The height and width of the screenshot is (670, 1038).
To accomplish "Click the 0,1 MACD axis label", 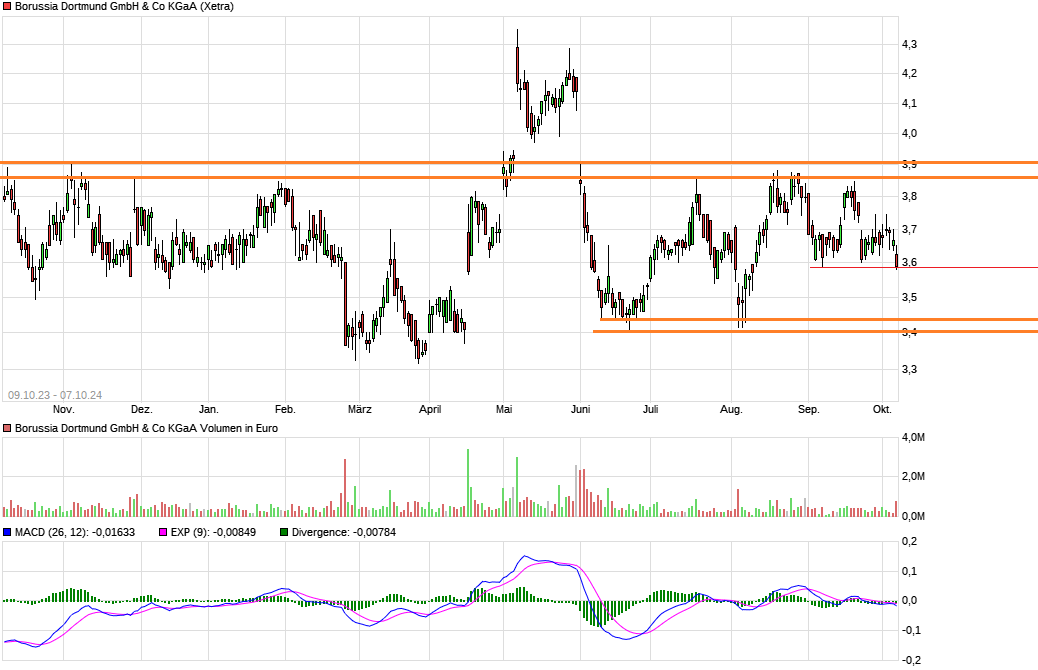I will click(910, 571).
